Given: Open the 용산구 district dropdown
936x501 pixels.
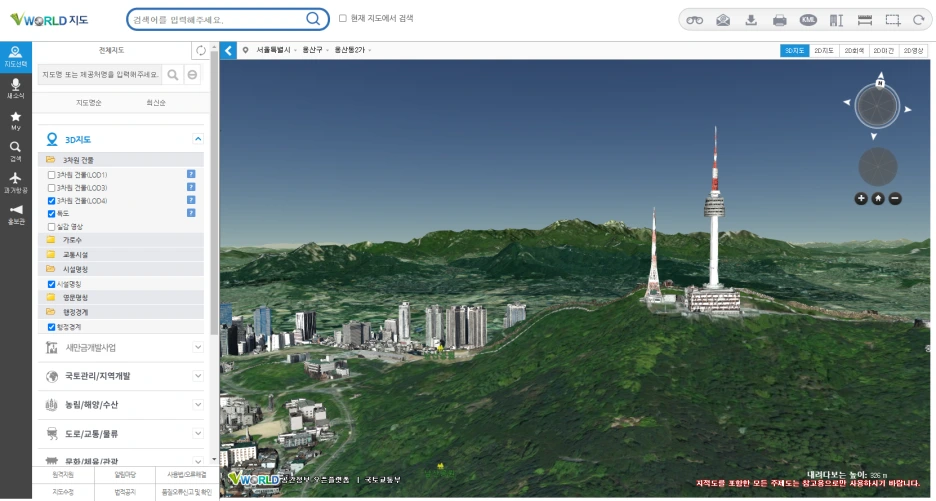Looking at the screenshot, I should pyautogui.click(x=315, y=50).
